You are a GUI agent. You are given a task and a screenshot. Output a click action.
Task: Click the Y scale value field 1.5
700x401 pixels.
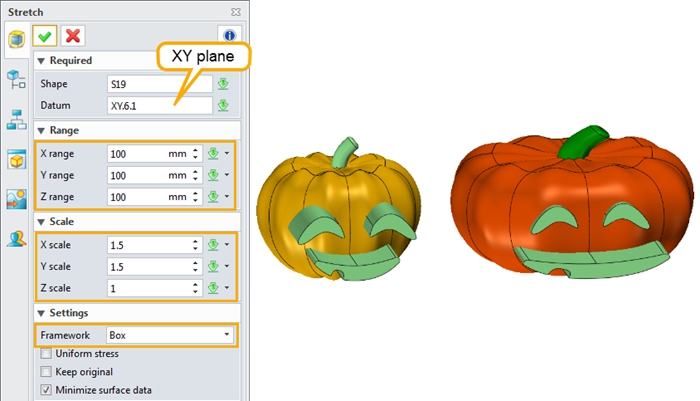(x=154, y=267)
